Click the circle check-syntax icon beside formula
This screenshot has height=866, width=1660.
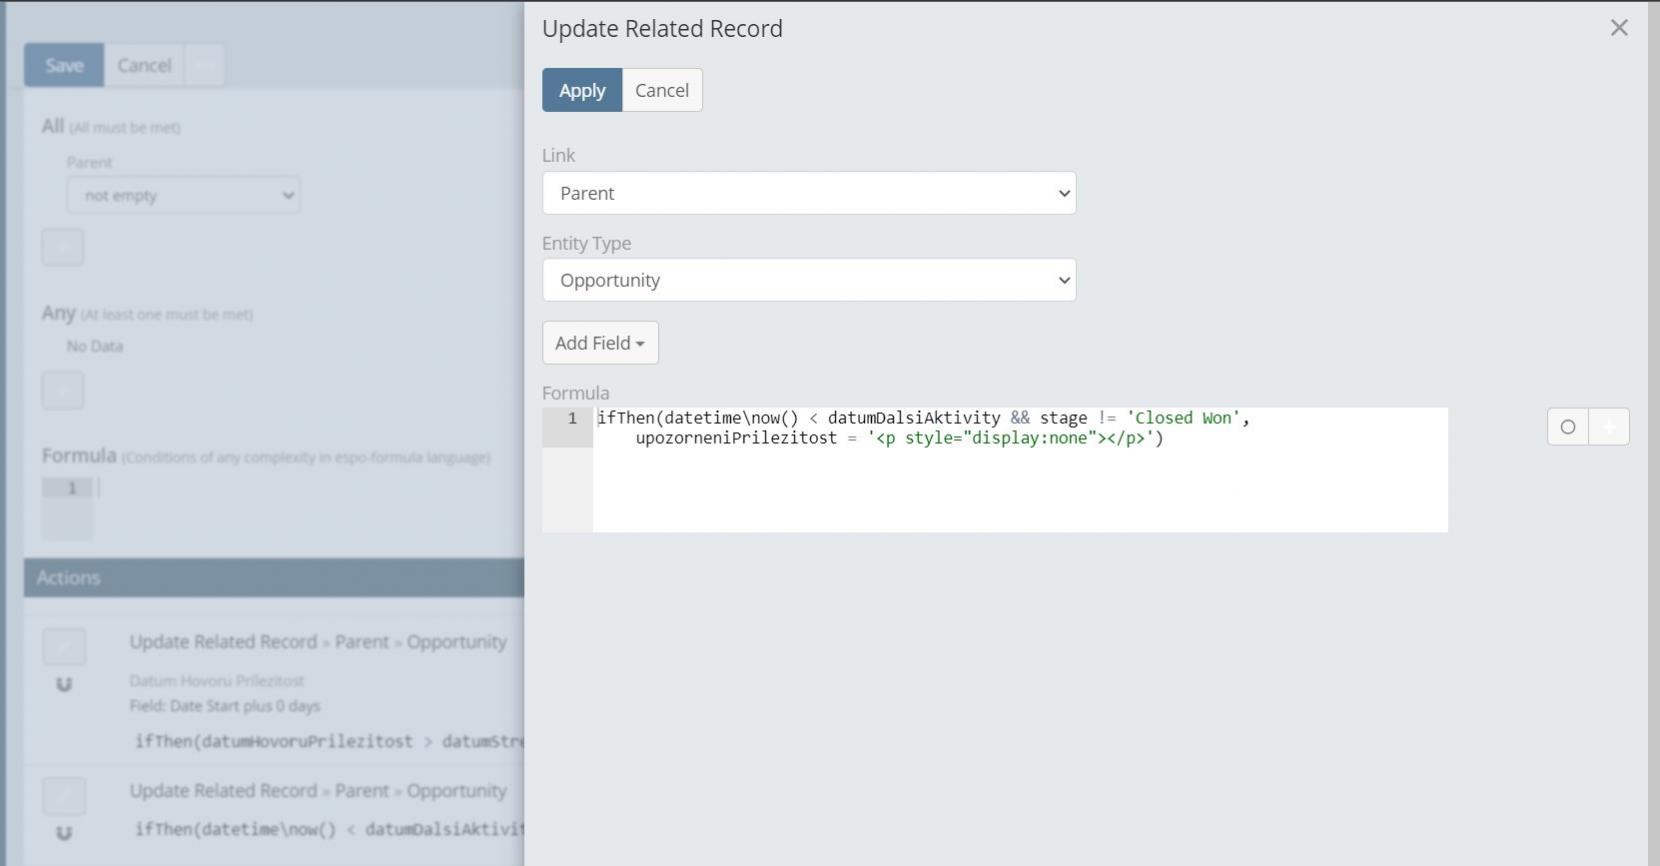pos(1567,427)
